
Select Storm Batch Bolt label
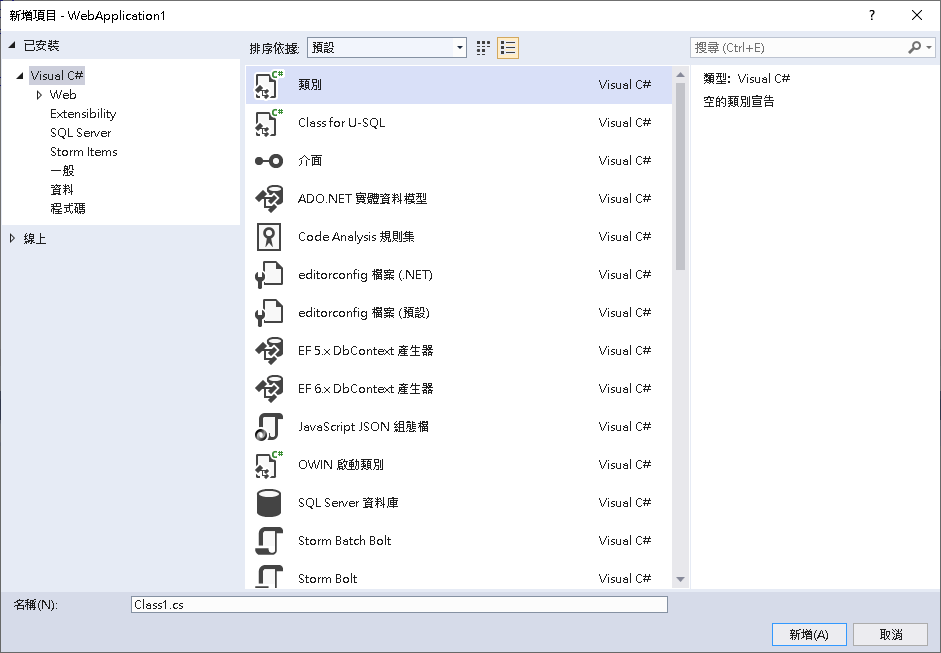point(344,541)
